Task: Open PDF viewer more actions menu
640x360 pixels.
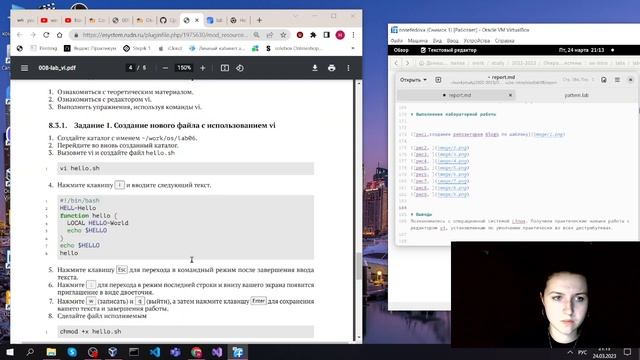Action: click(348, 68)
